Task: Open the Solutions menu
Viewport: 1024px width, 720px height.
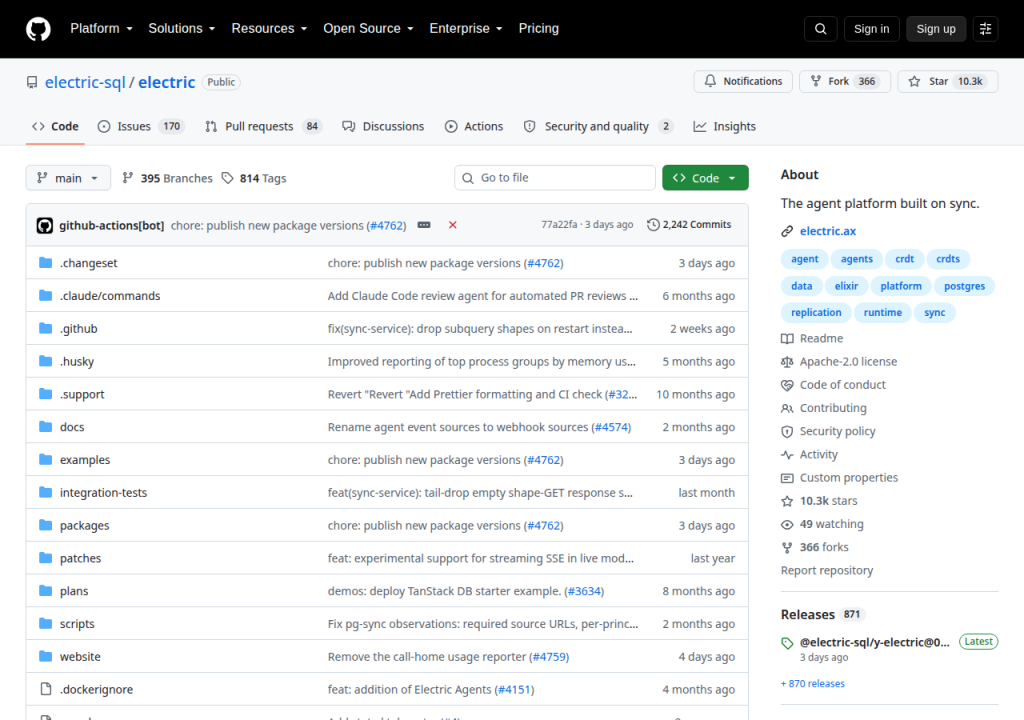Action: coord(182,29)
